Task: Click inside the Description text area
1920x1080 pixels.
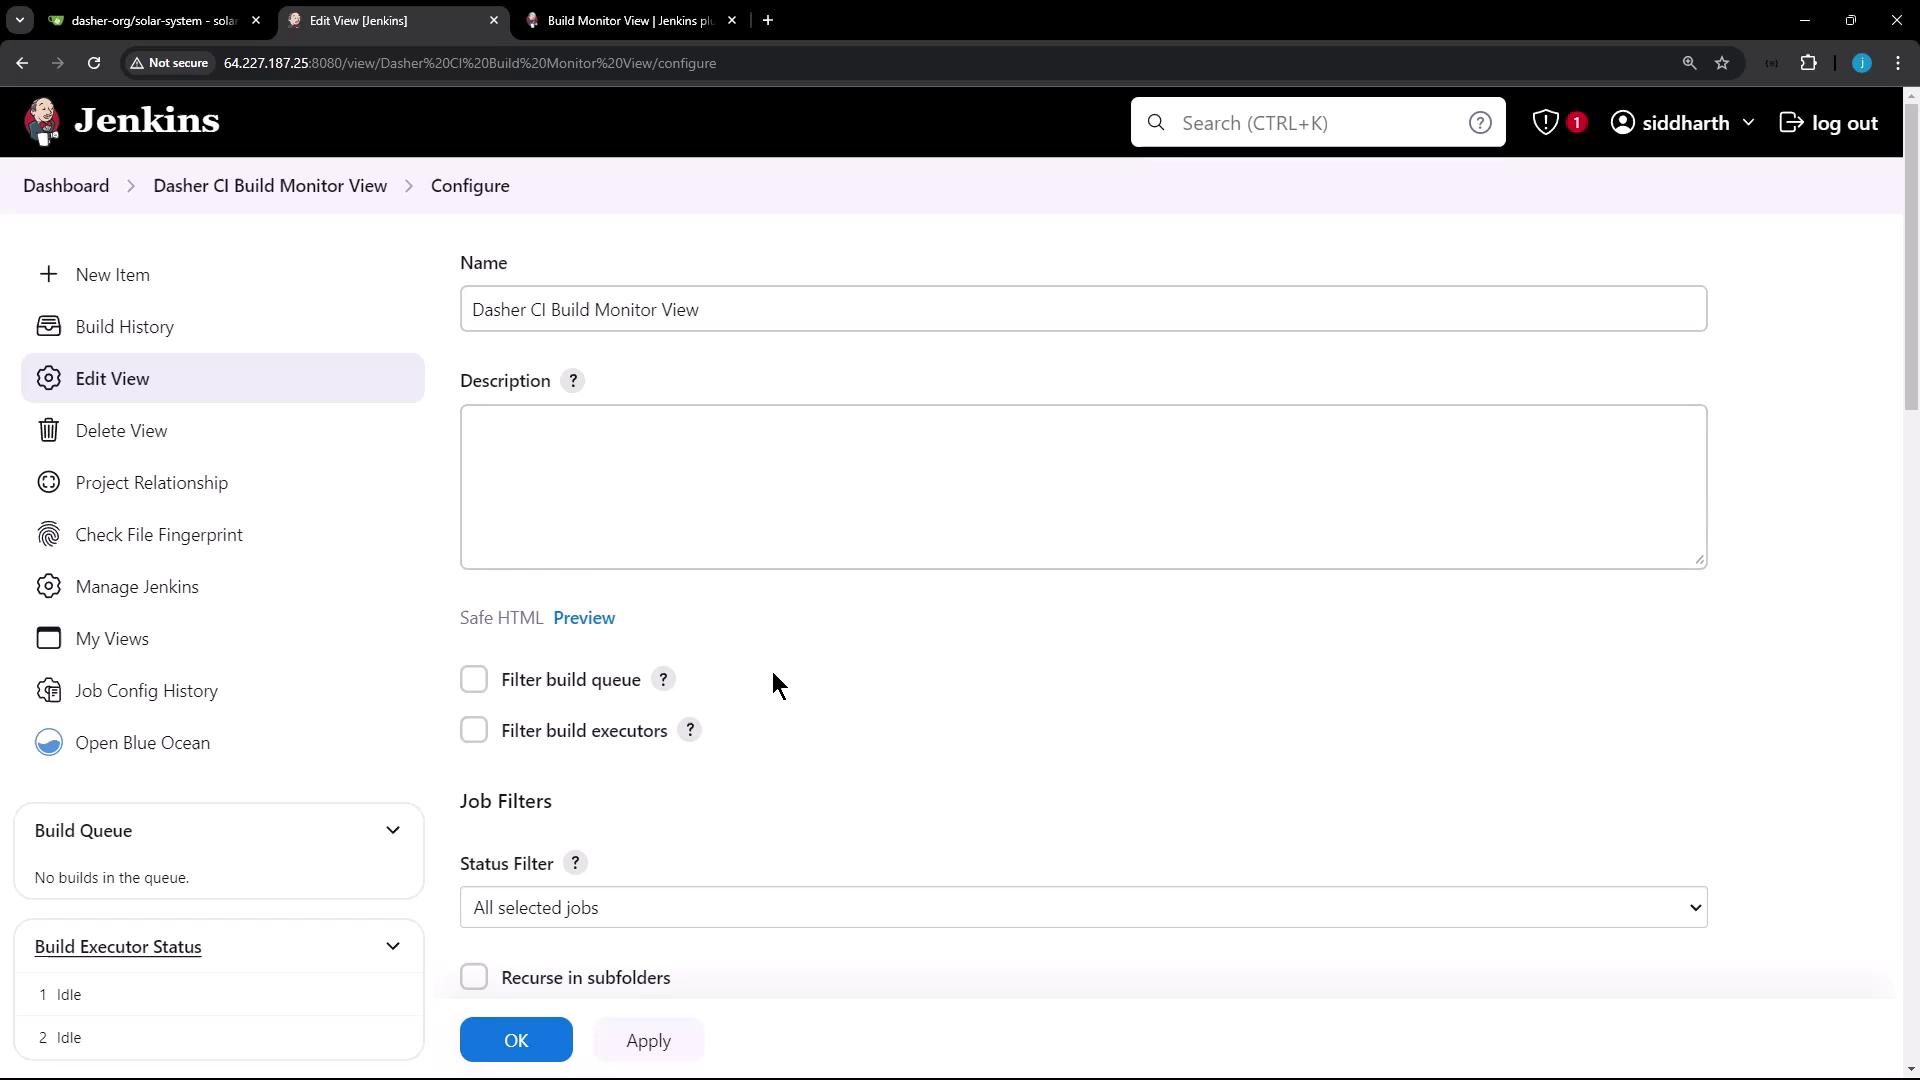Action: click(1083, 487)
